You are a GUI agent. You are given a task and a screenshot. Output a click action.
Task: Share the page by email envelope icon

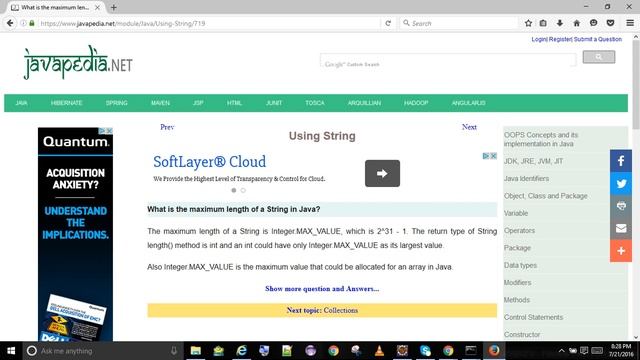(621, 228)
